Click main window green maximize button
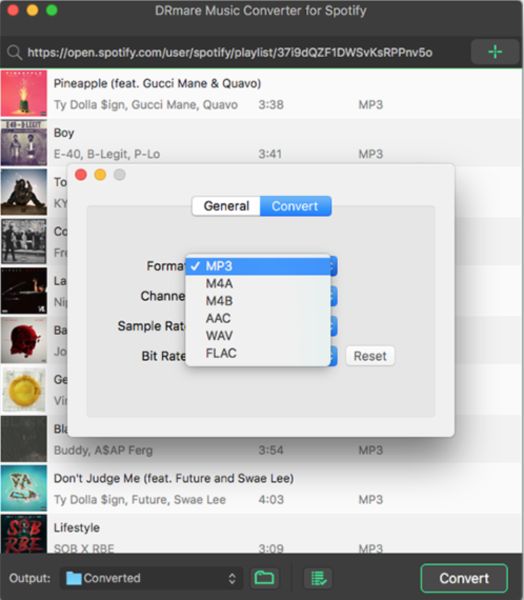Viewport: 524px width, 600px height. coord(52,10)
